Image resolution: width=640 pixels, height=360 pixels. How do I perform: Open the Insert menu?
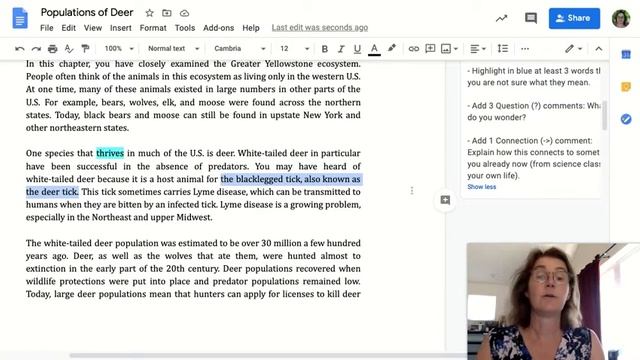[x=120, y=28]
